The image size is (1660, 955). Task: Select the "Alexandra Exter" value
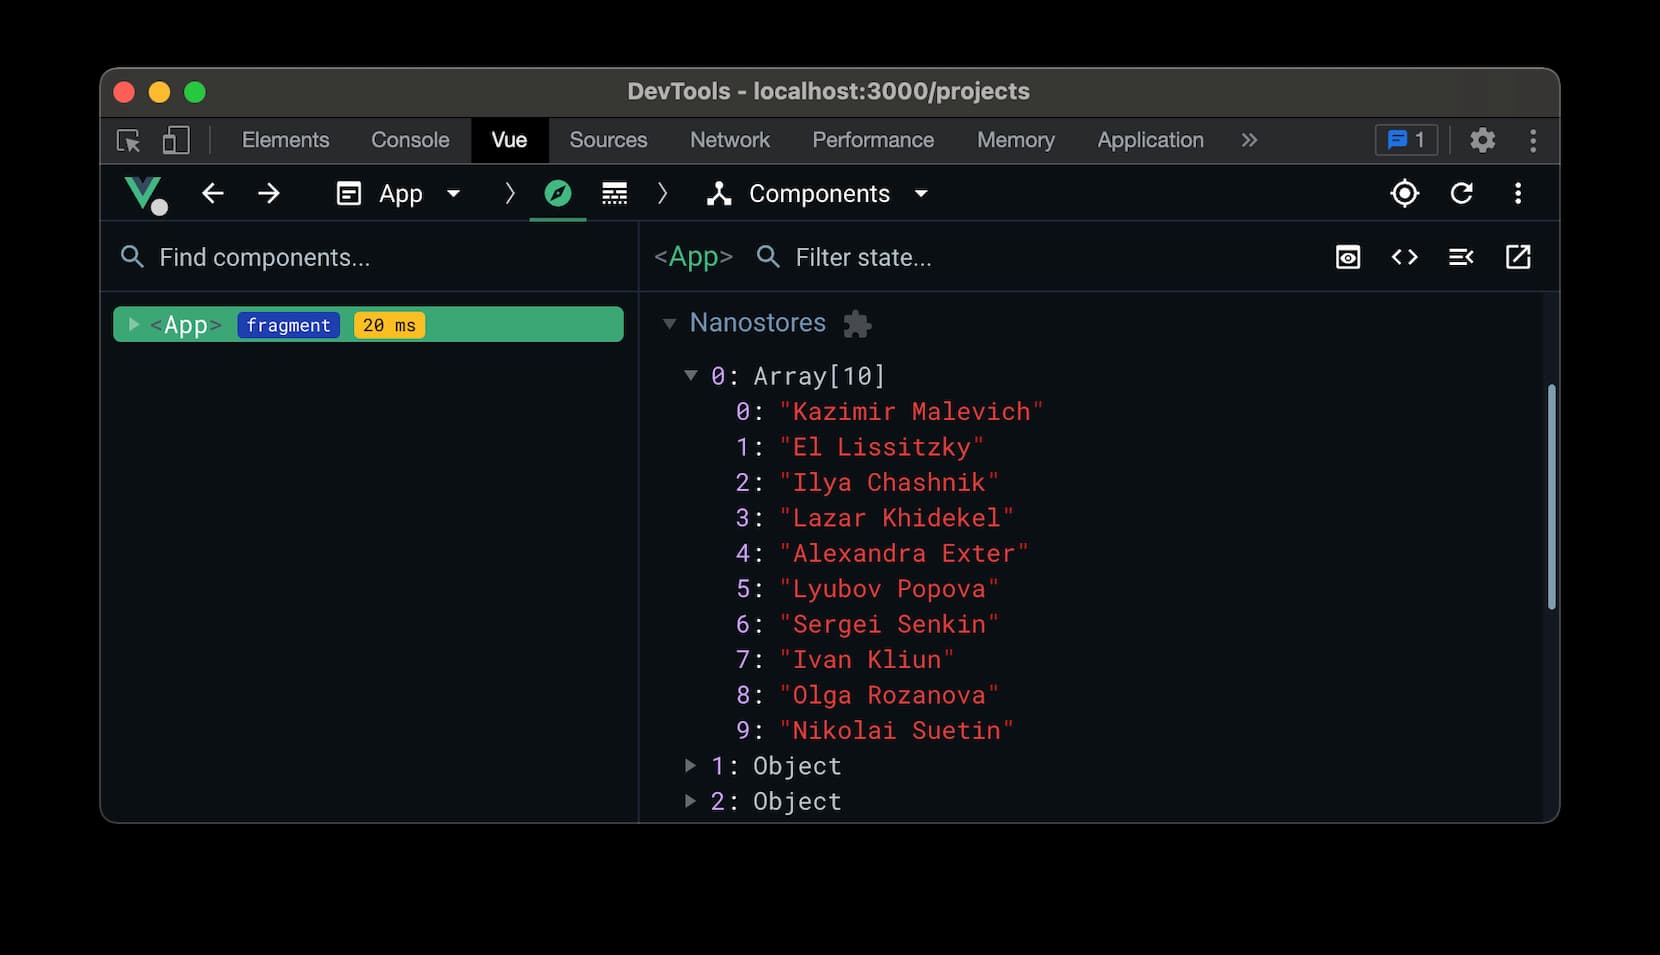pyautogui.click(x=903, y=553)
